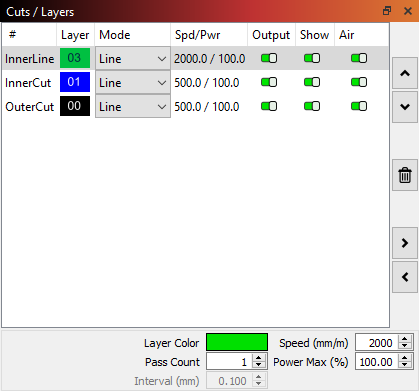Open the Mode dropdown for InnerCut
The width and height of the screenshot is (419, 391).
click(133, 83)
